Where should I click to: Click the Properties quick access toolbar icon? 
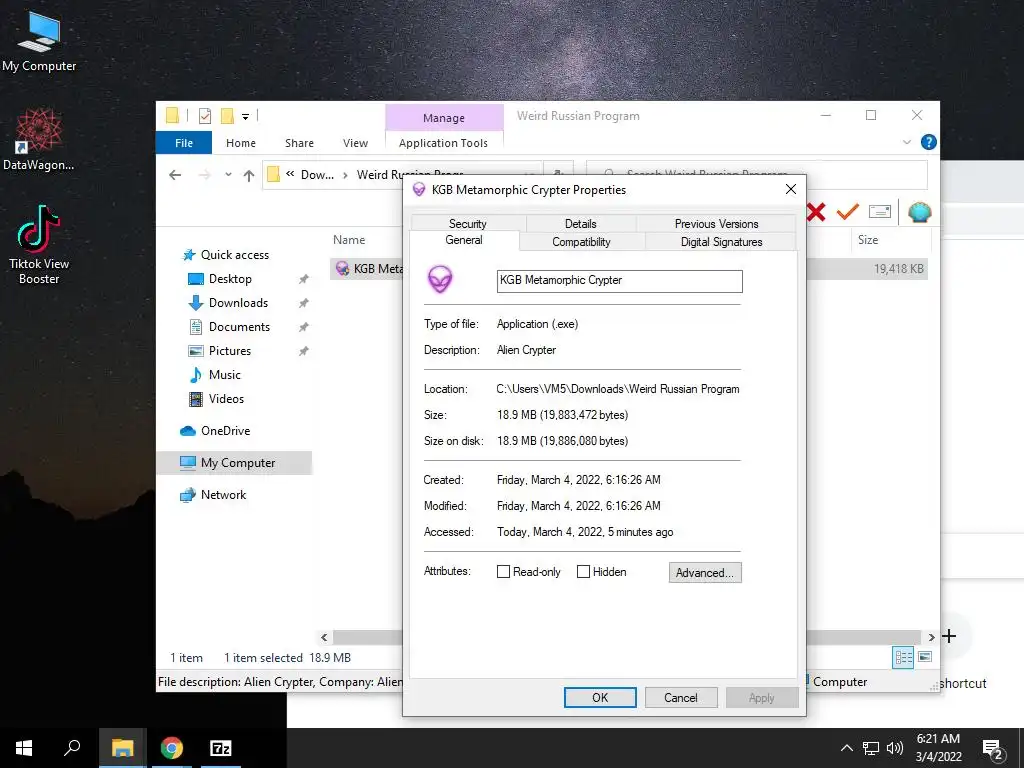pyautogui.click(x=205, y=116)
